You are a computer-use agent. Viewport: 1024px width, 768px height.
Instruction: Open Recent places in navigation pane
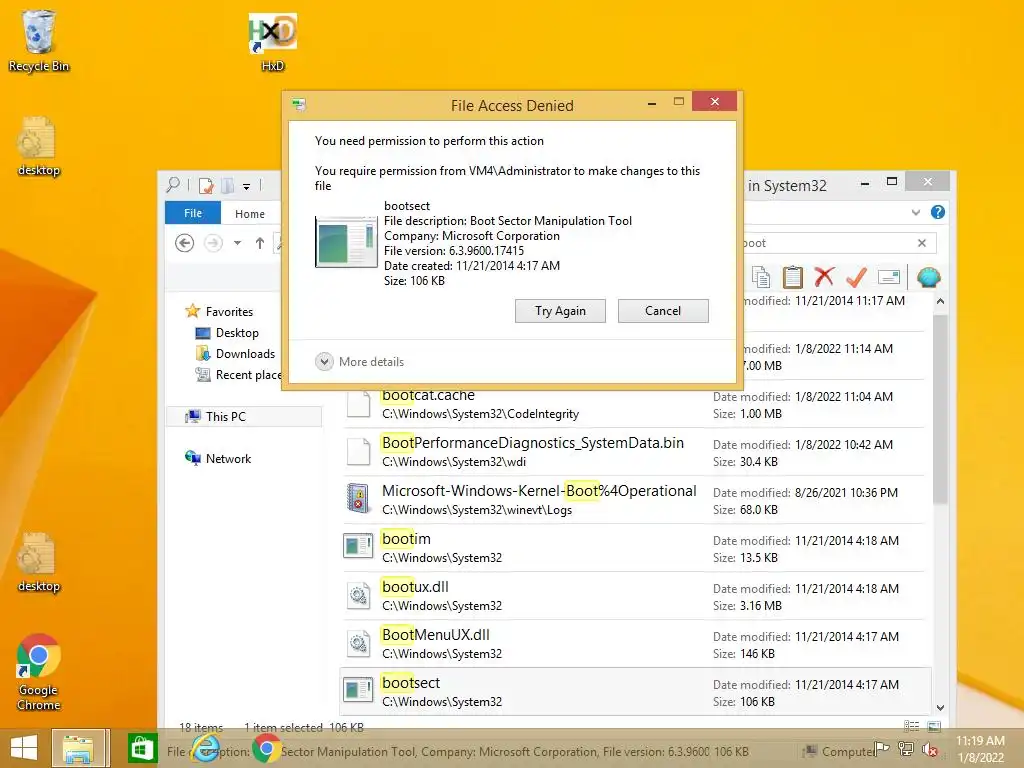(x=238, y=375)
